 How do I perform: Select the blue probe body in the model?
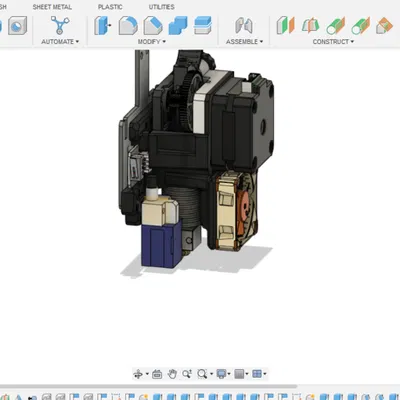pos(161,245)
